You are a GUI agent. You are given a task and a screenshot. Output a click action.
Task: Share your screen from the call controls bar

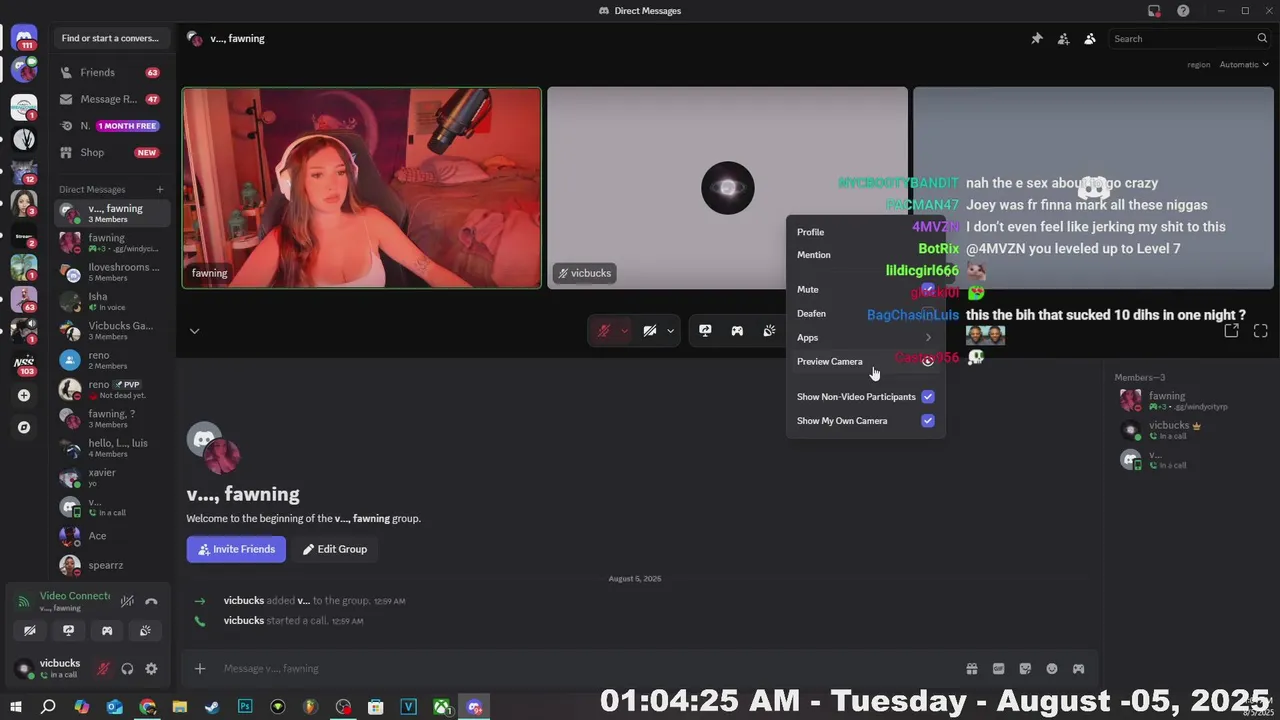tap(705, 331)
